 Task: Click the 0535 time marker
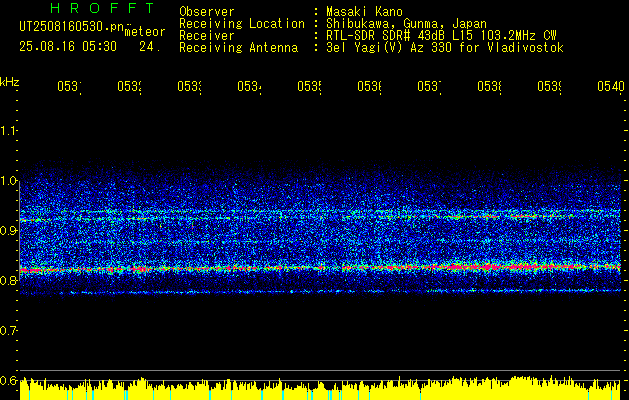coord(309,86)
